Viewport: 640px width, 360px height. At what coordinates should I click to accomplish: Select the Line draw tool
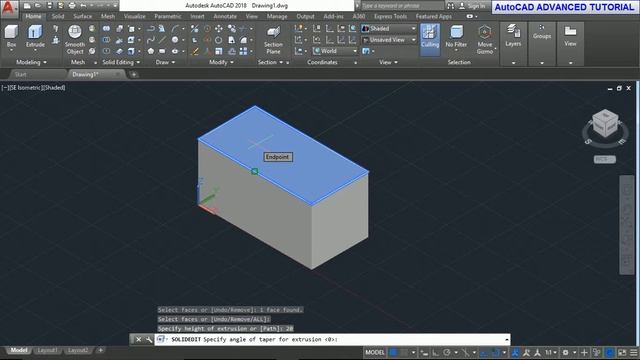click(162, 40)
